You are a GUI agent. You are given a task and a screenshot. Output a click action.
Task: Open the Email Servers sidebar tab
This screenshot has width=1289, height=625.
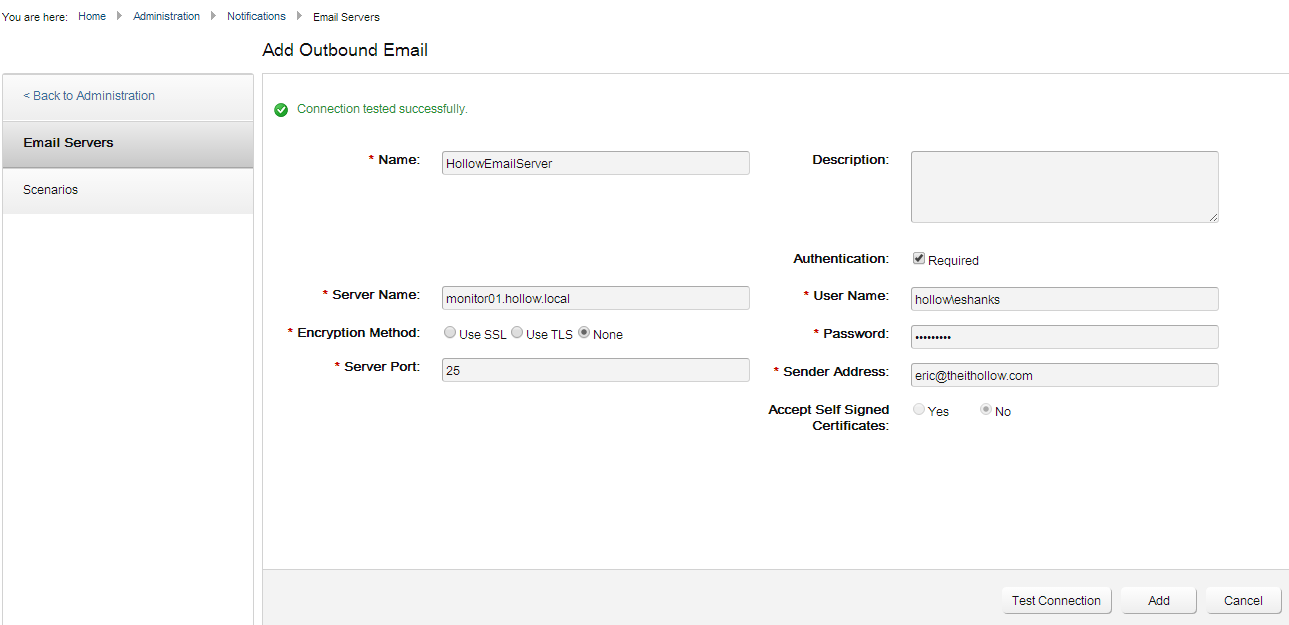click(128, 143)
